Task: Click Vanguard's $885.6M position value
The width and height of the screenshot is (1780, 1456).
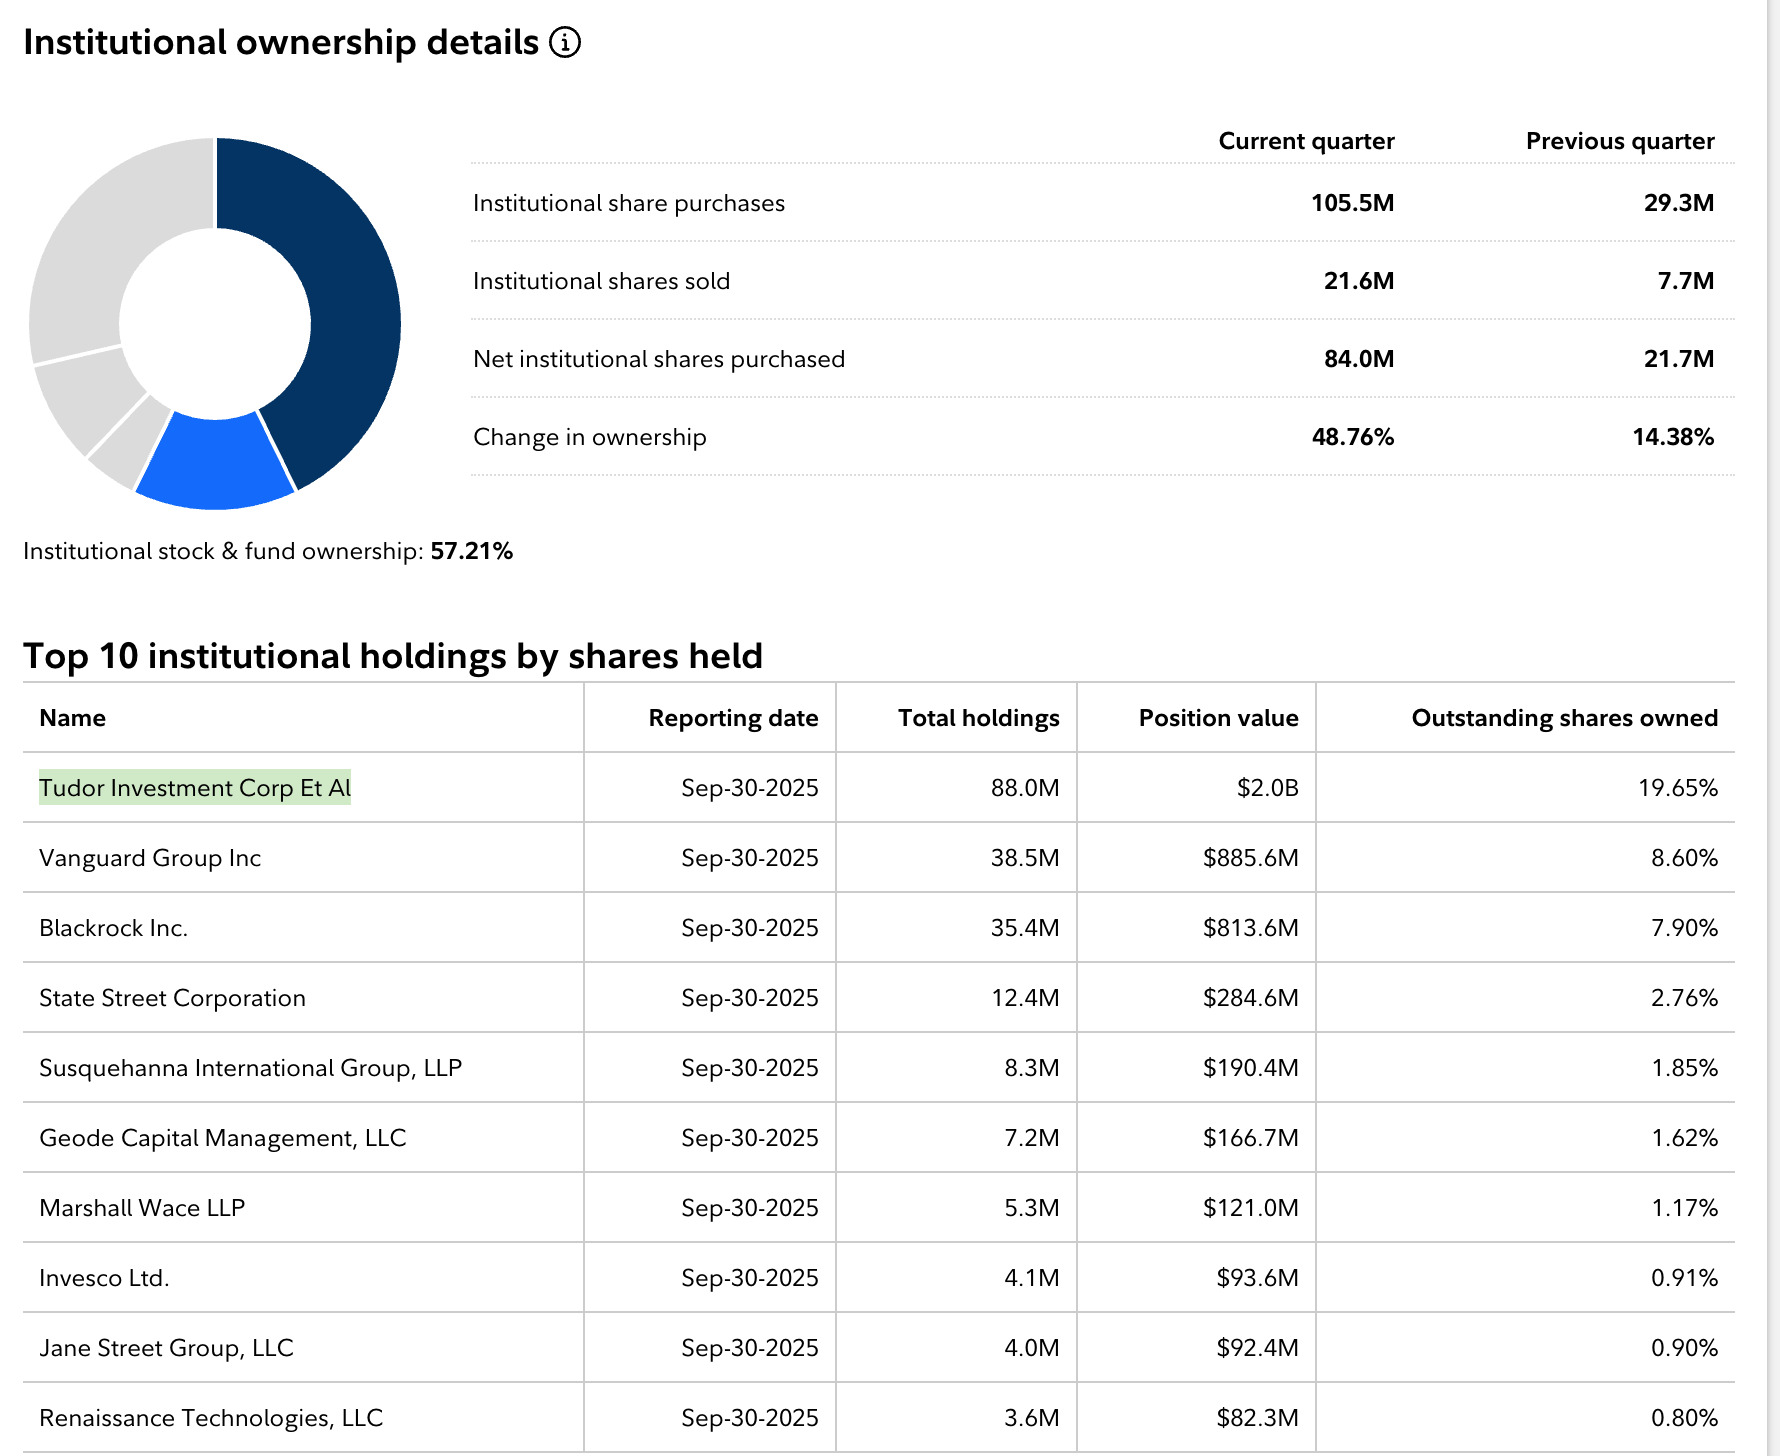Action: pos(1250,858)
